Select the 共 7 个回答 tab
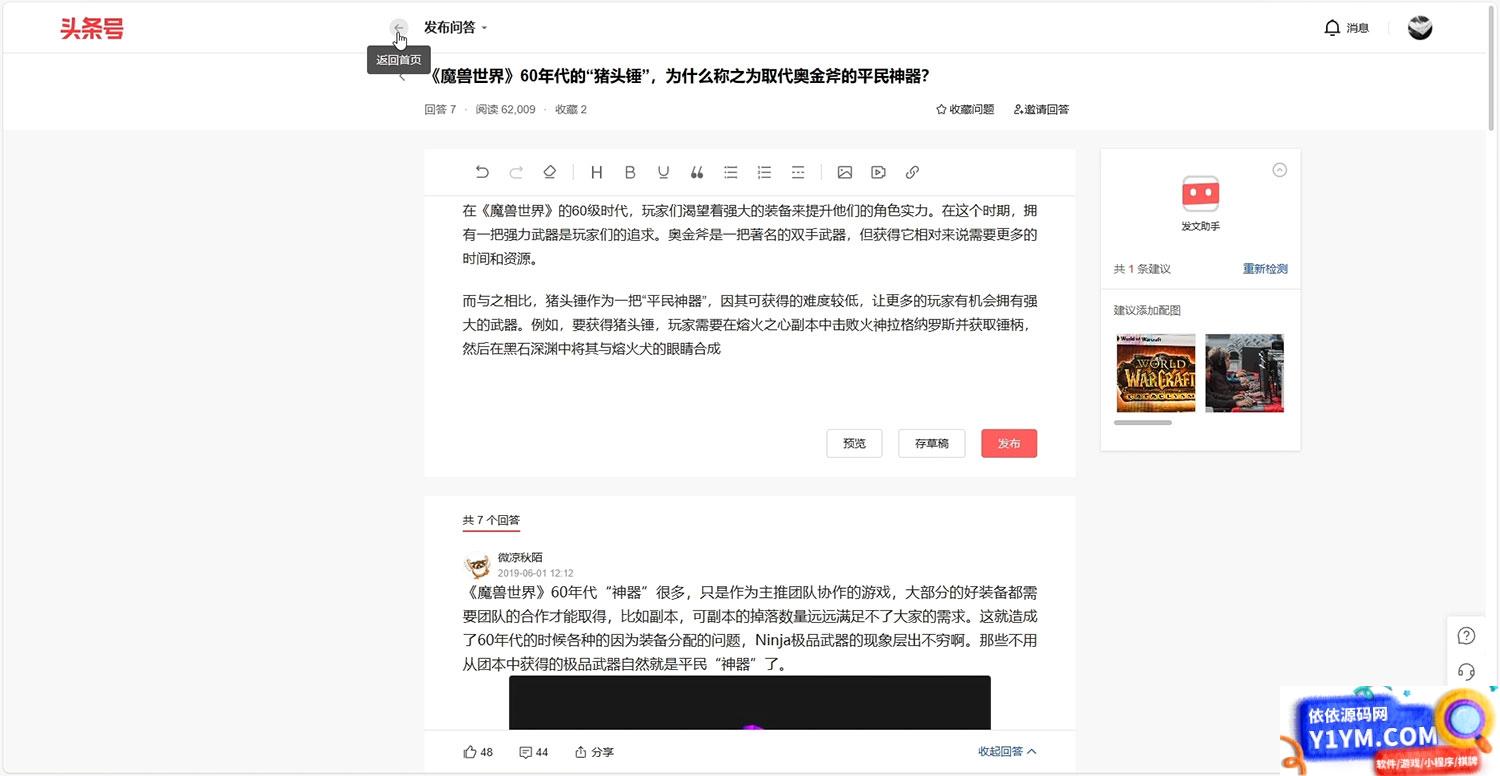This screenshot has height=776, width=1500. (491, 521)
